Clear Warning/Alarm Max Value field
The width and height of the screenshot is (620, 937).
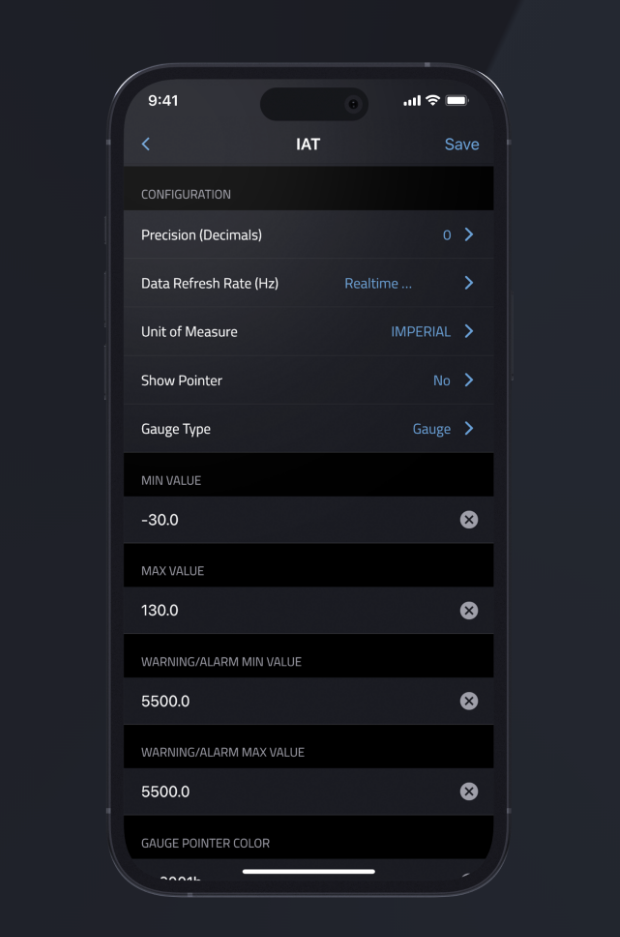468,791
